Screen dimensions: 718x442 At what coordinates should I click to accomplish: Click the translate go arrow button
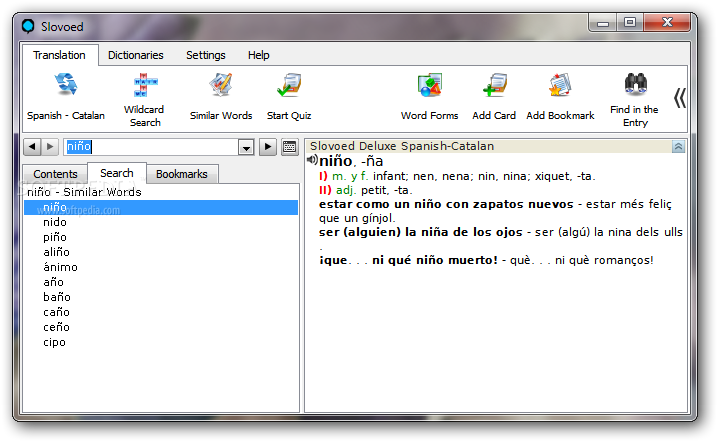[x=268, y=147]
